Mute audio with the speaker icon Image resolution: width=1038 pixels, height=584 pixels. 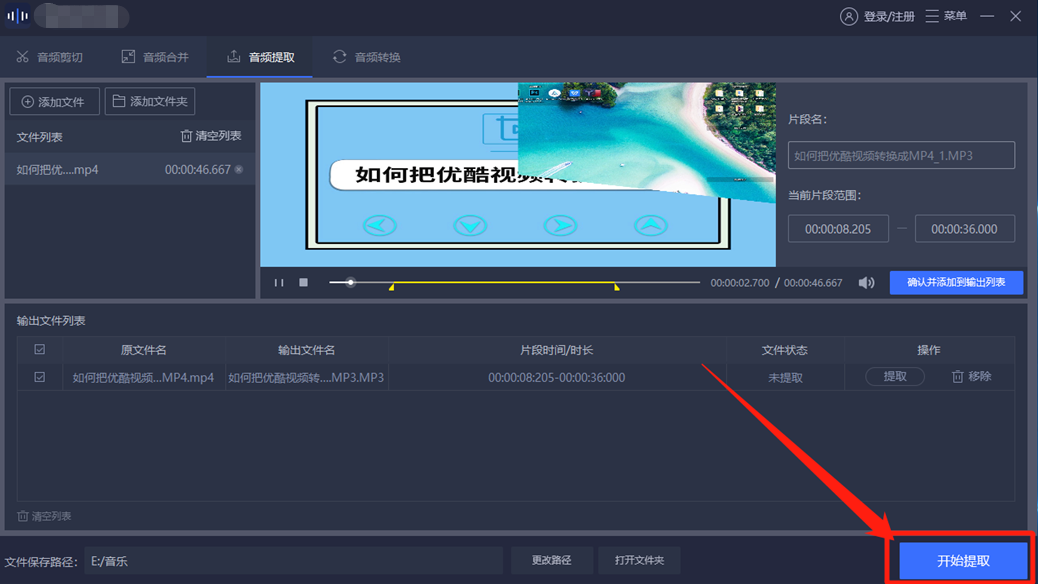pyautogui.click(x=866, y=283)
